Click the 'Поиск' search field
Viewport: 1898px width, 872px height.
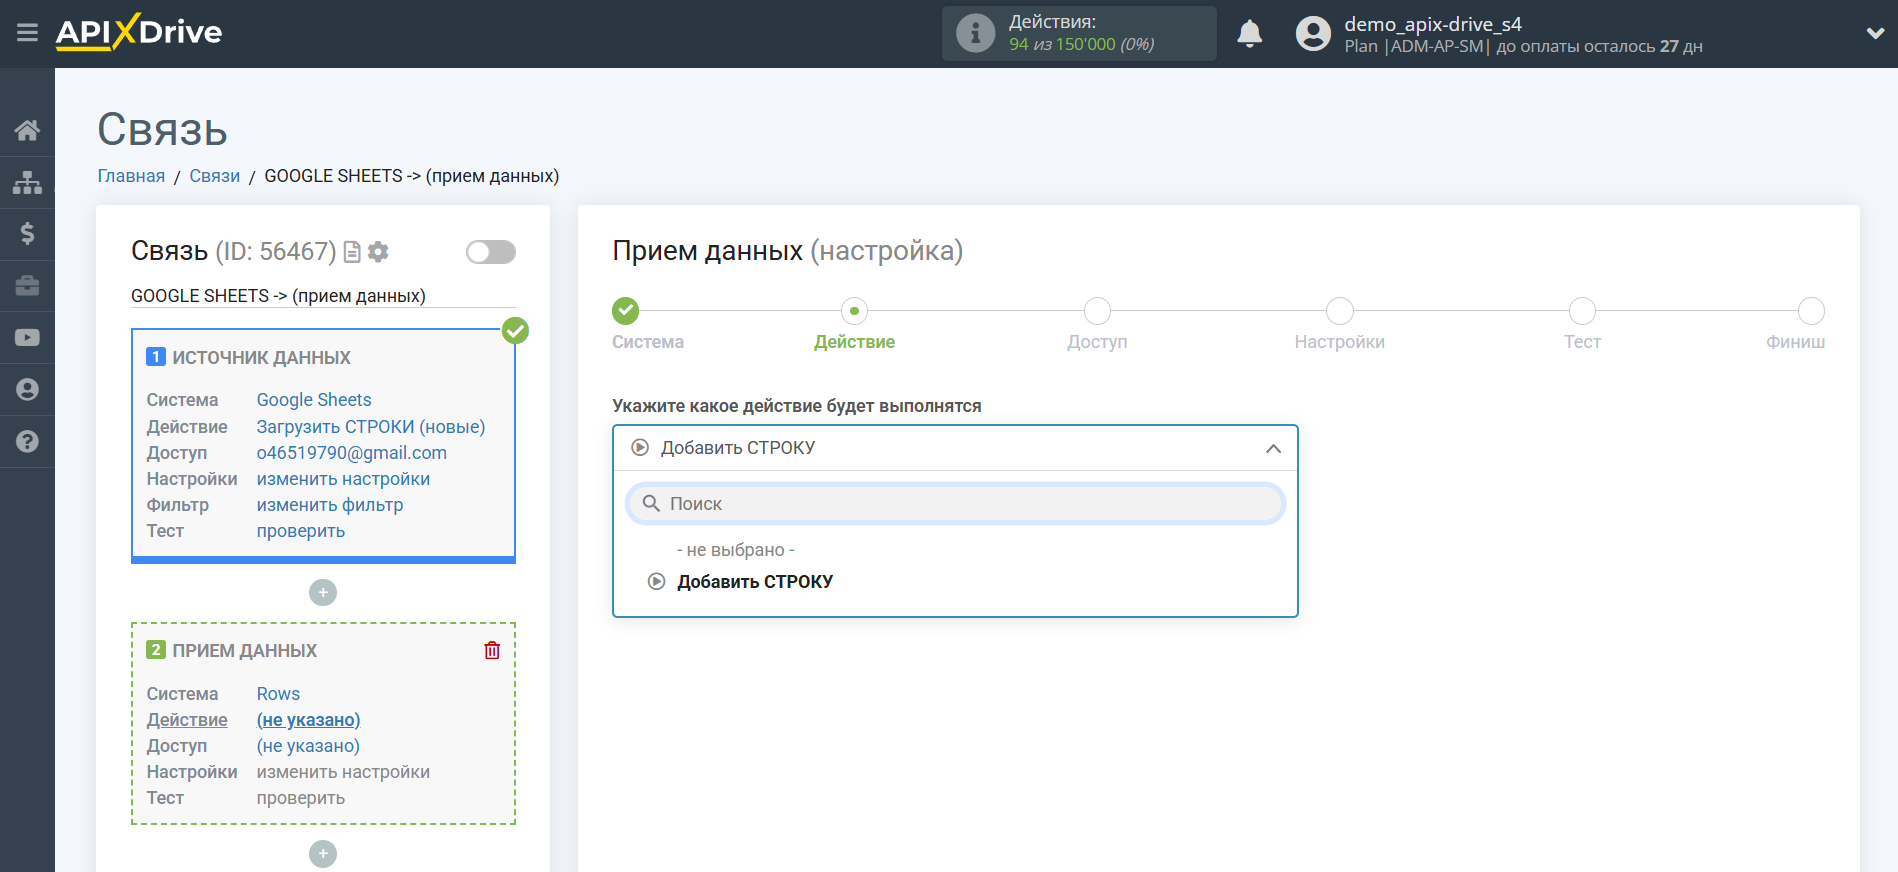[x=955, y=504]
